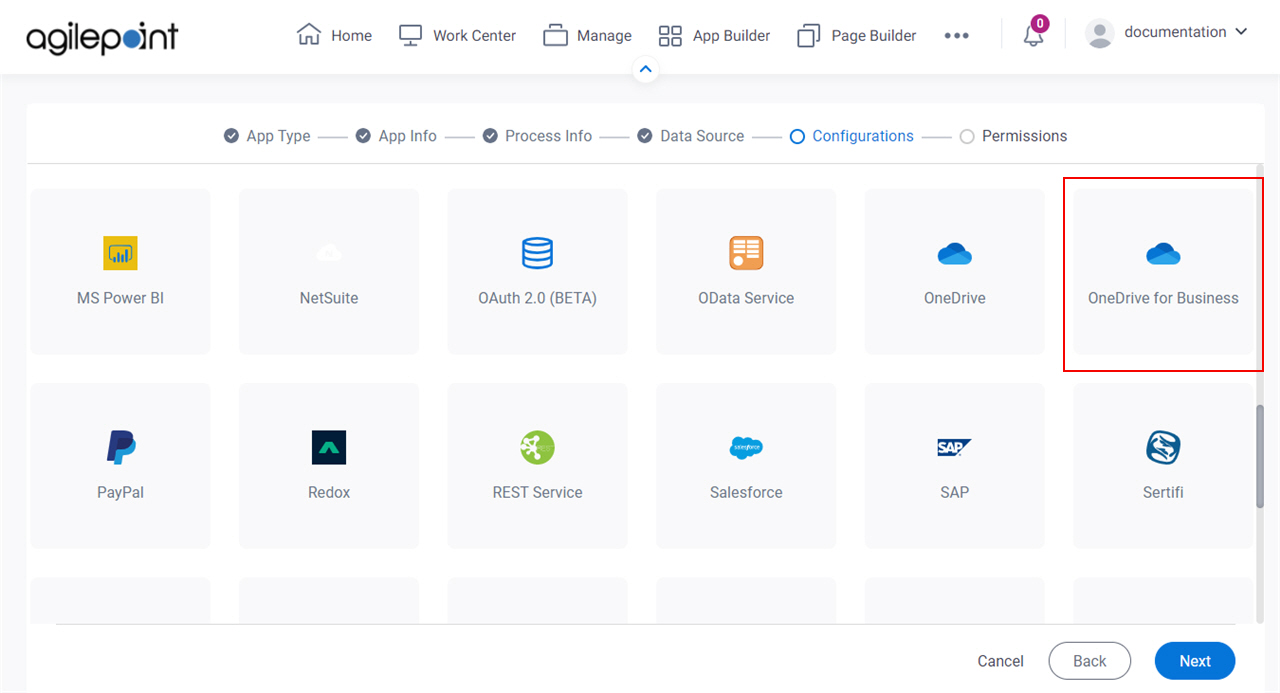Go to the Permissions step
Screen dimensions: 1280x693
click(1013, 136)
